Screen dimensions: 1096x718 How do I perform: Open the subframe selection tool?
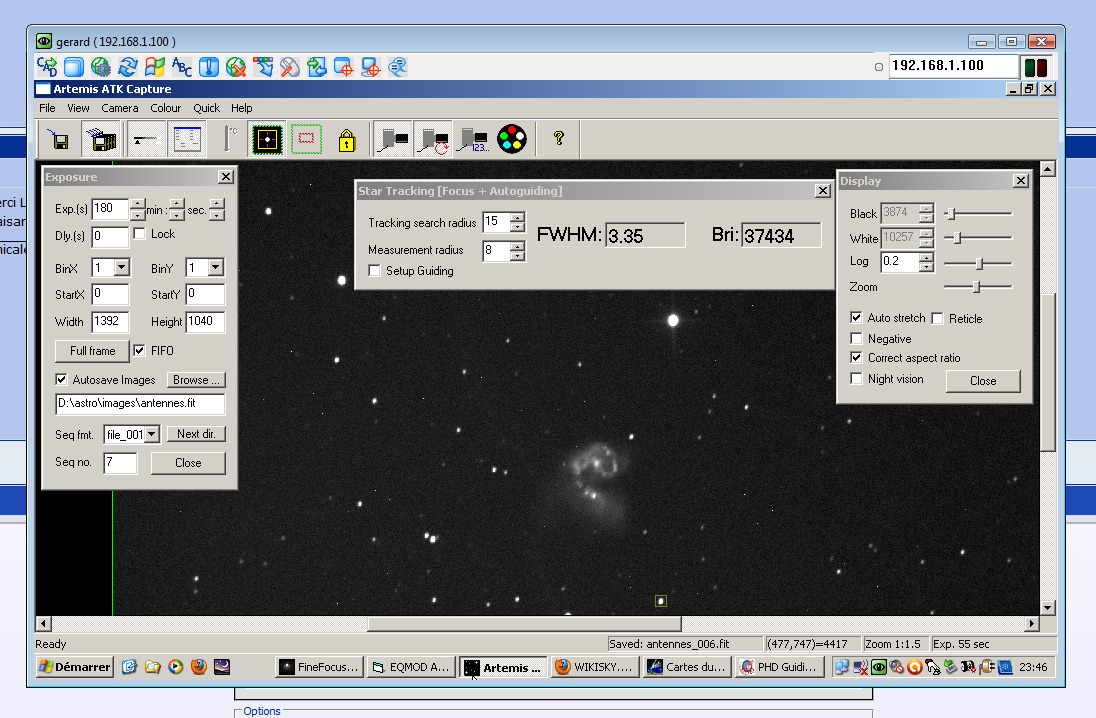[305, 139]
